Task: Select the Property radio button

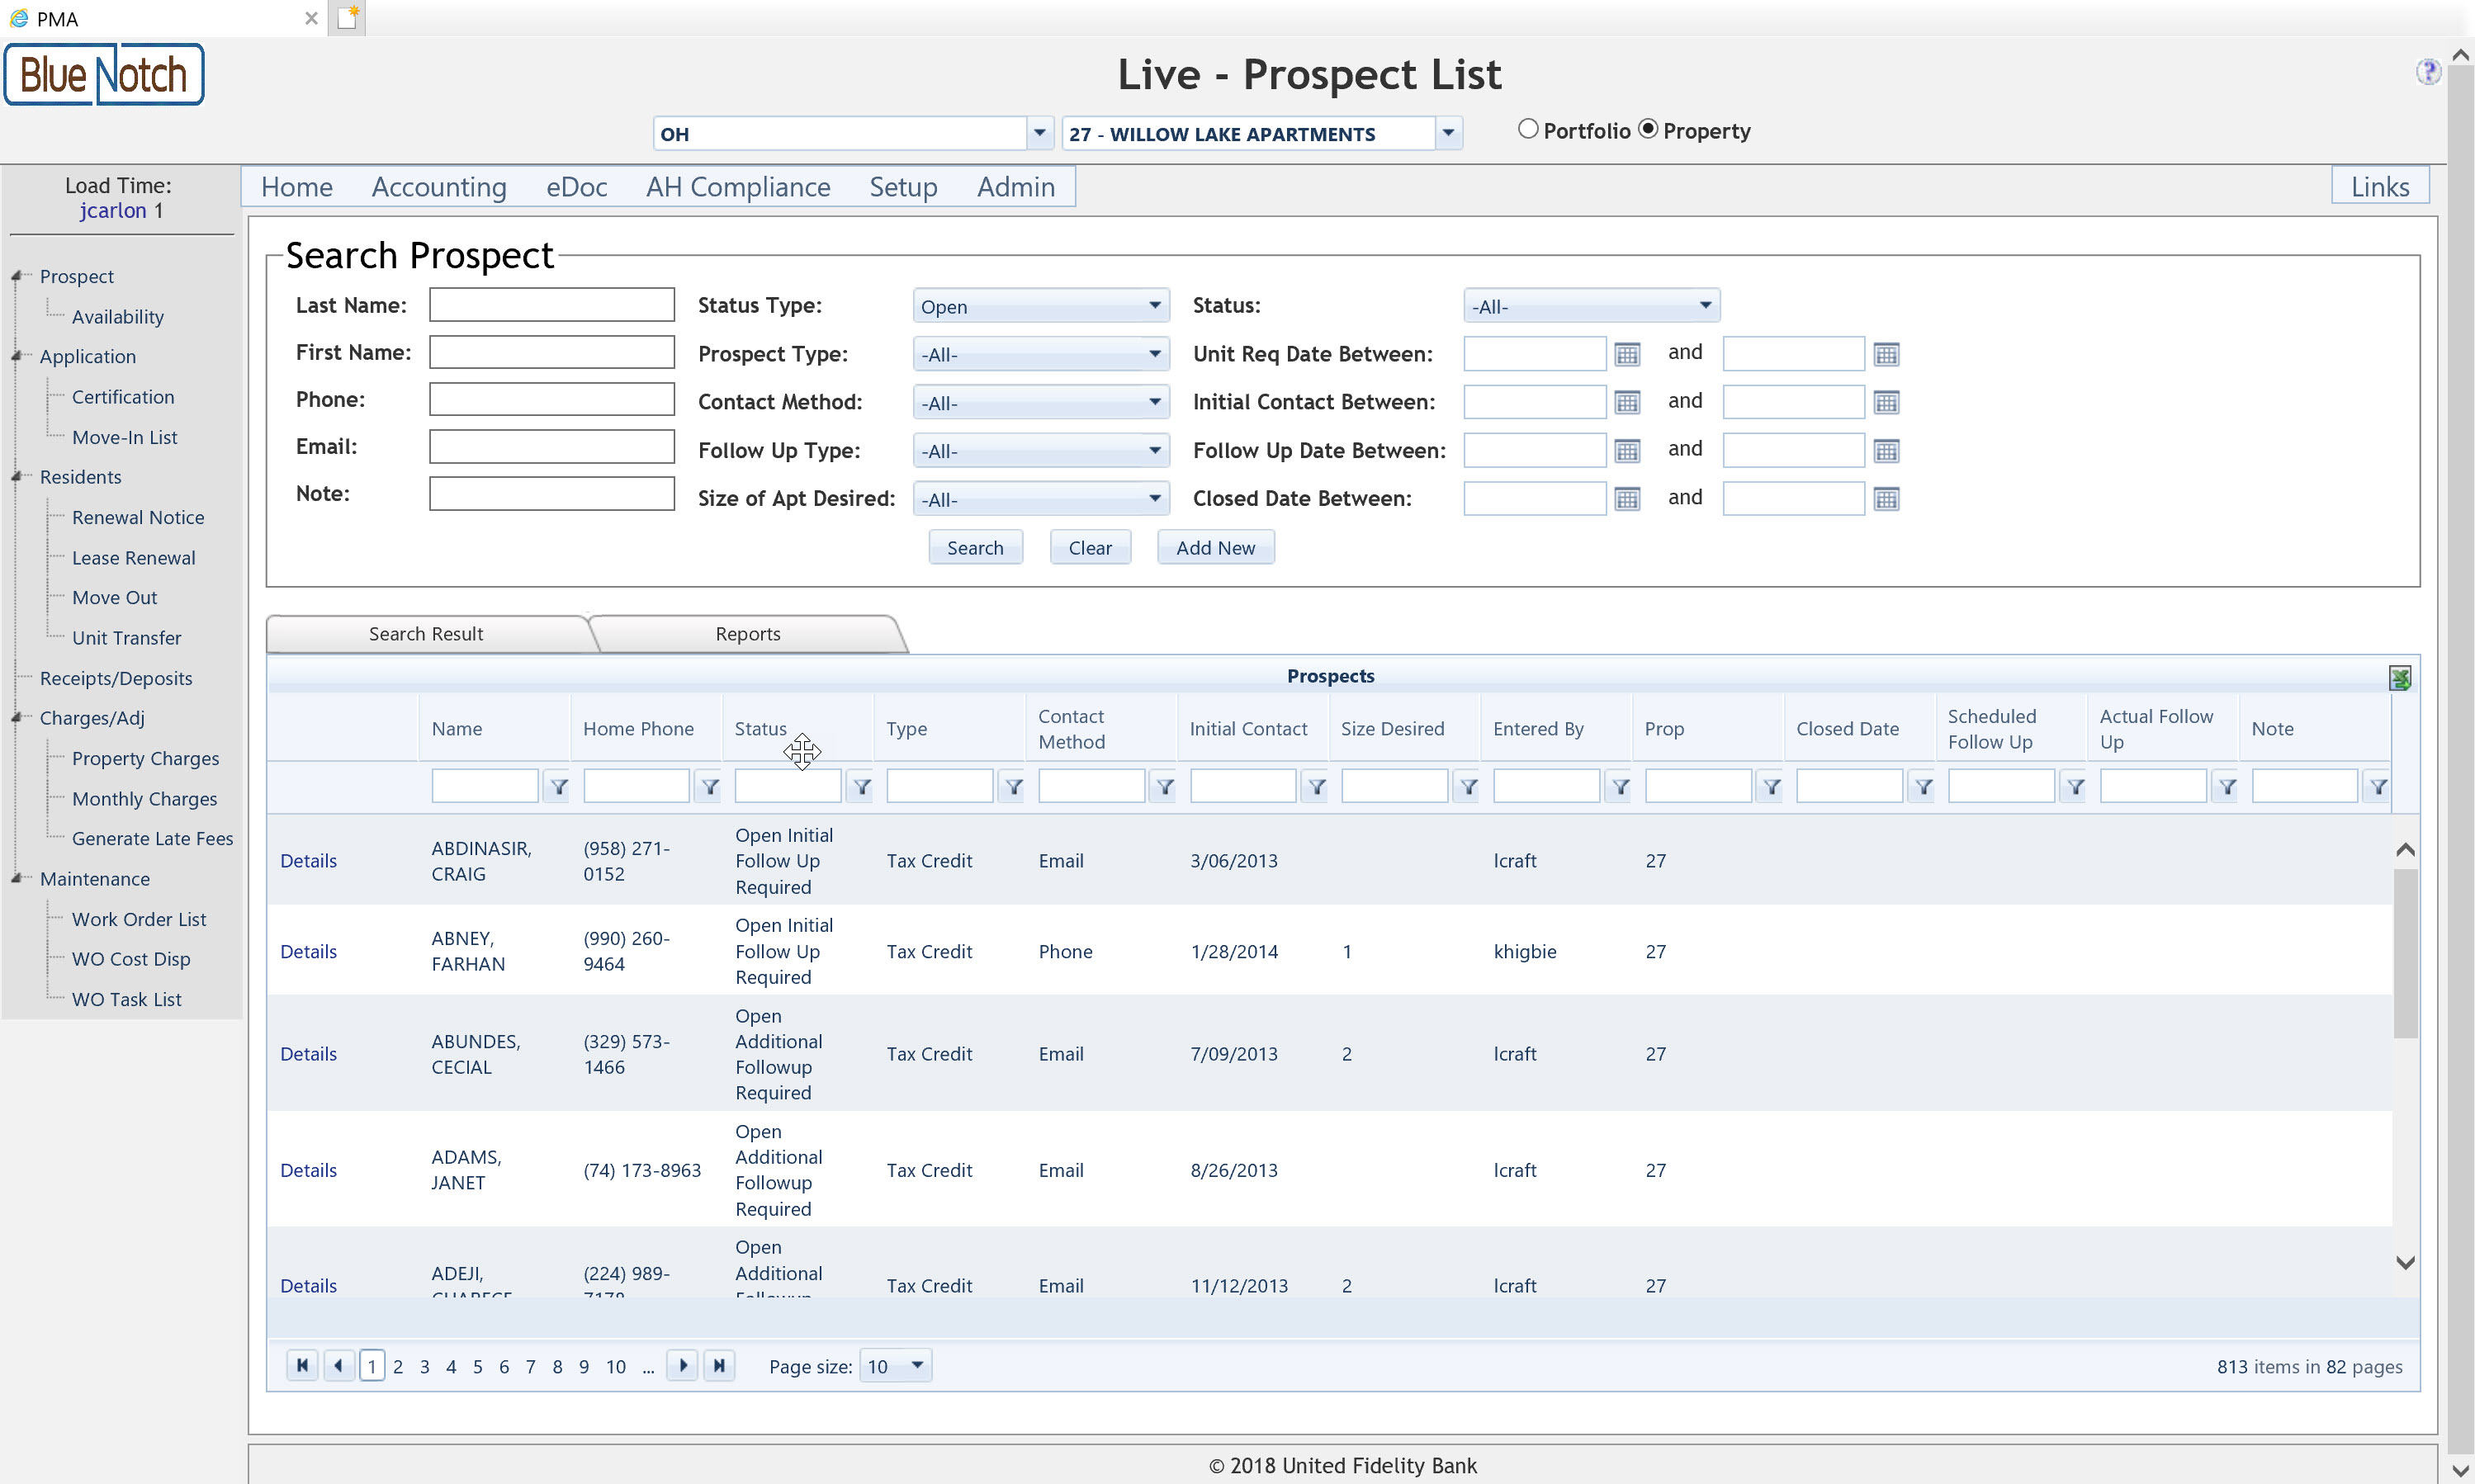Action: 1647,129
